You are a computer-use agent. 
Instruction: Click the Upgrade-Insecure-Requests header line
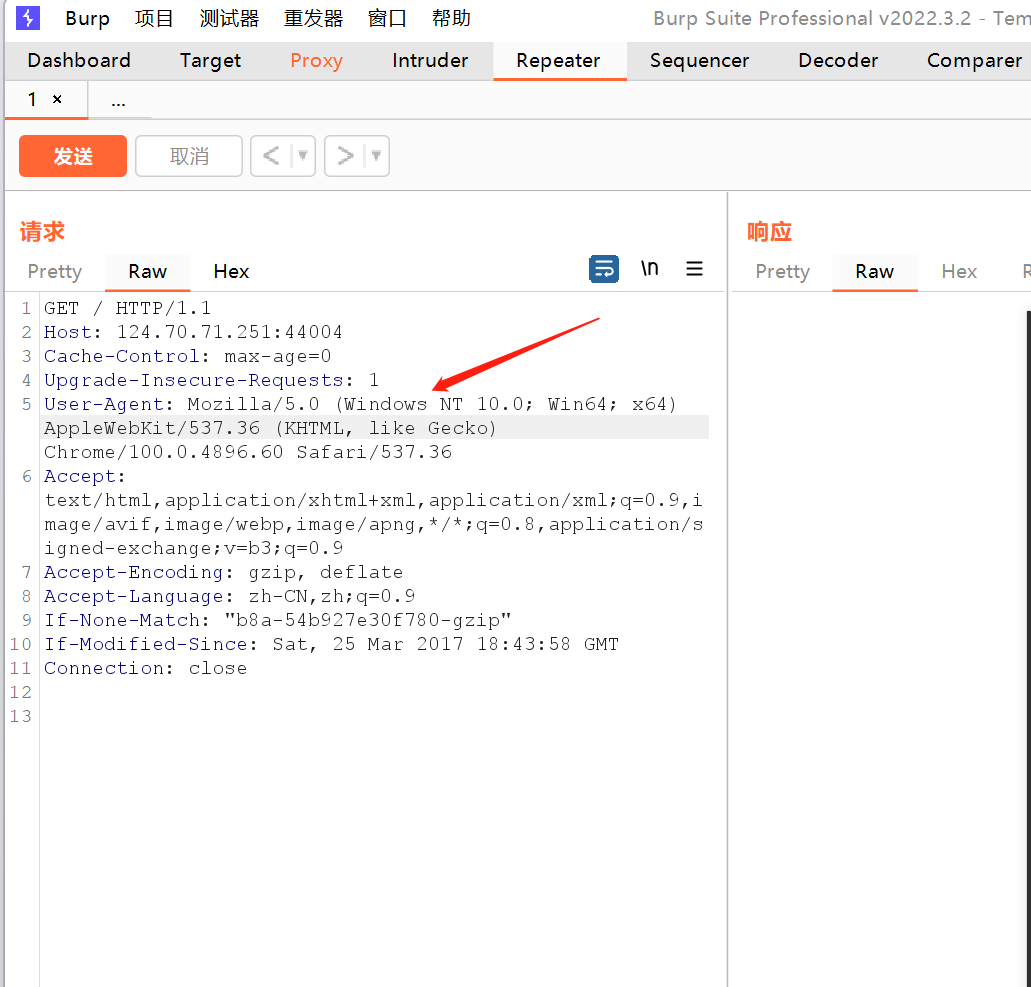coord(211,380)
